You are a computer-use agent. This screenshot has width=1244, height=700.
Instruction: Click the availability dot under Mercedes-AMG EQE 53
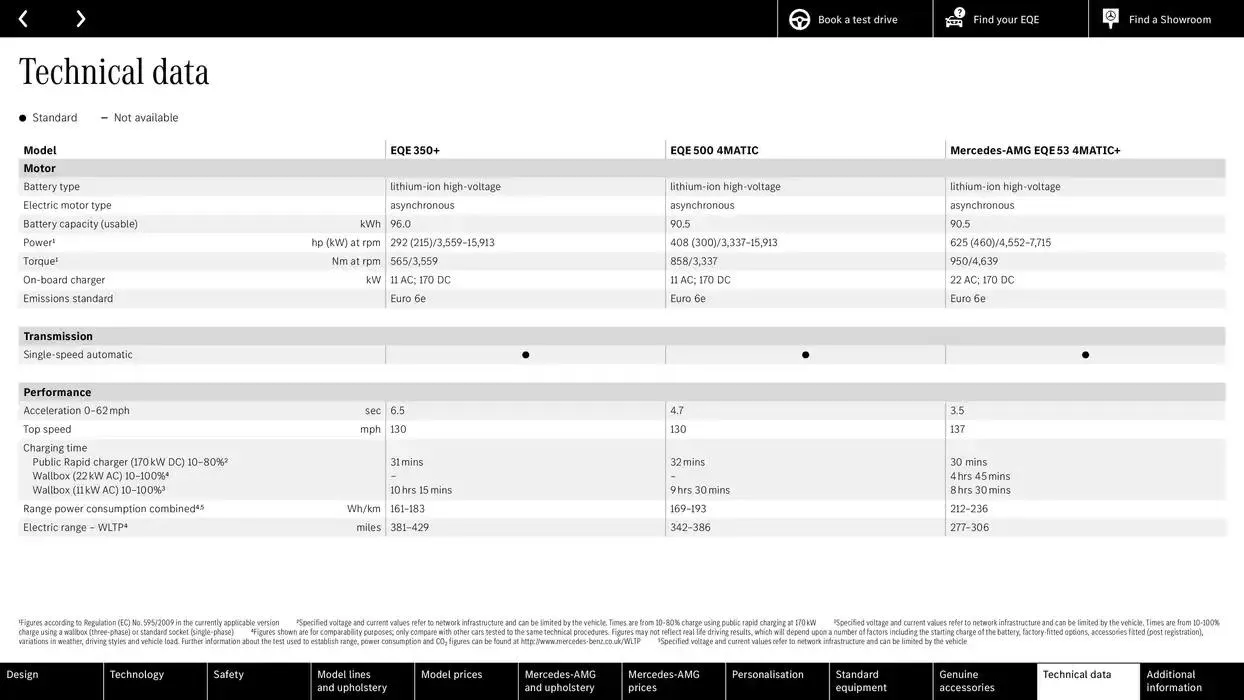1084,353
